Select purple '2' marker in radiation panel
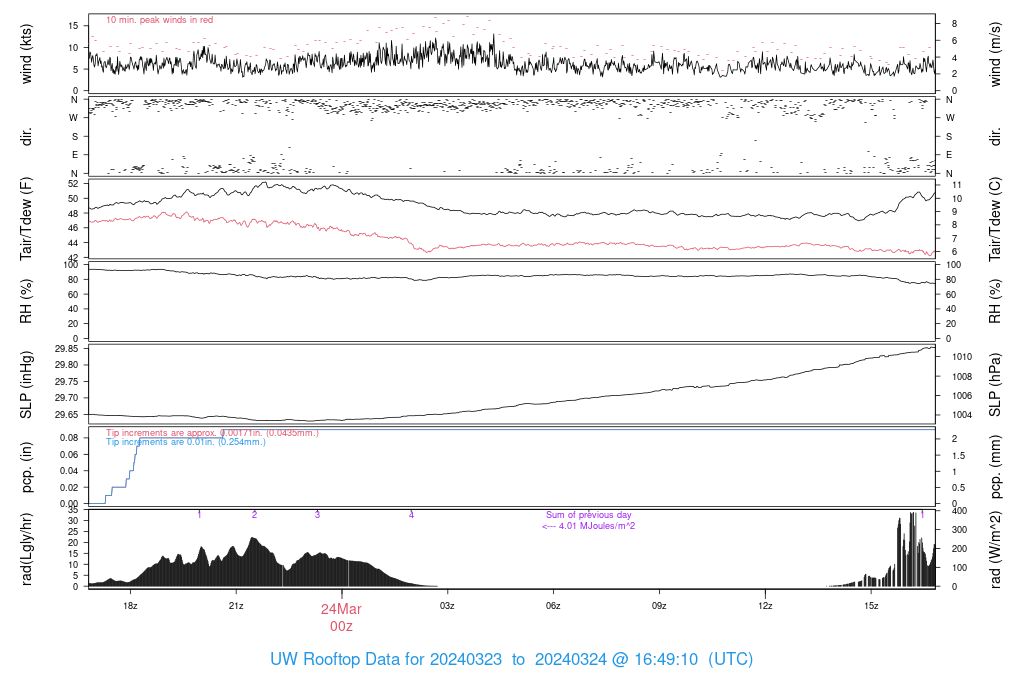The height and width of the screenshot is (700, 1024). pos(254,515)
